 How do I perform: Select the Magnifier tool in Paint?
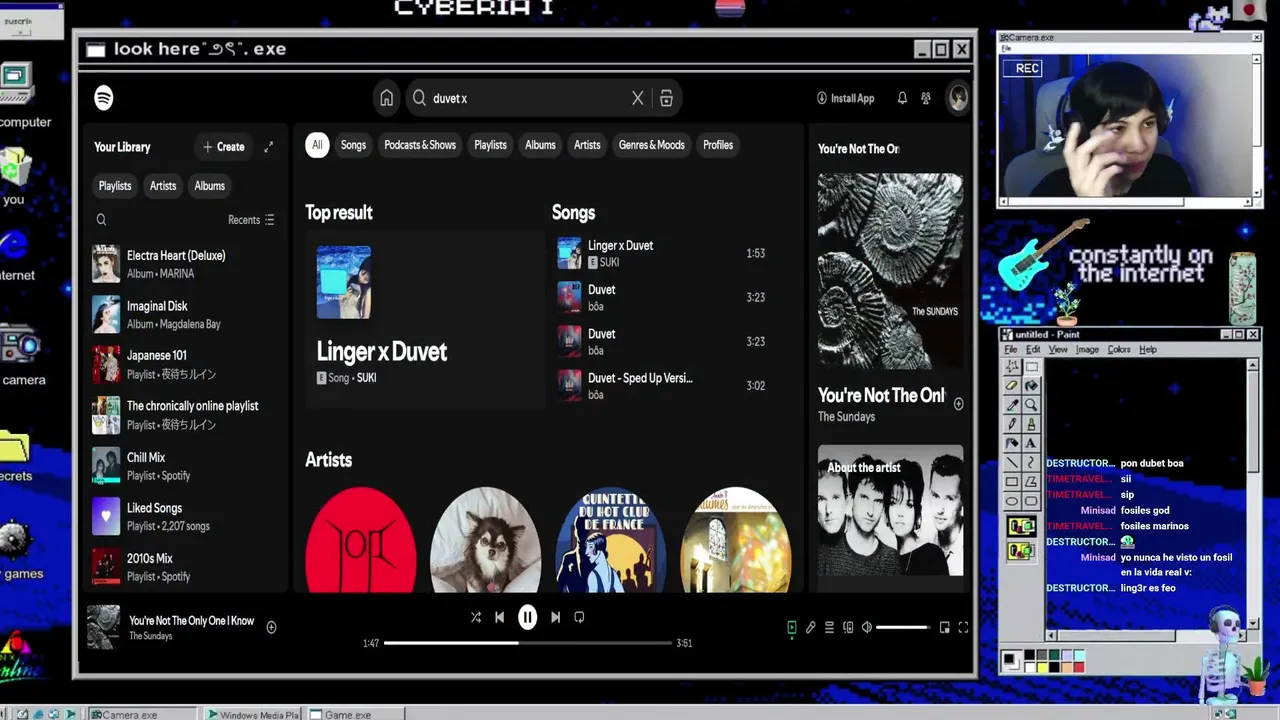(x=1031, y=405)
